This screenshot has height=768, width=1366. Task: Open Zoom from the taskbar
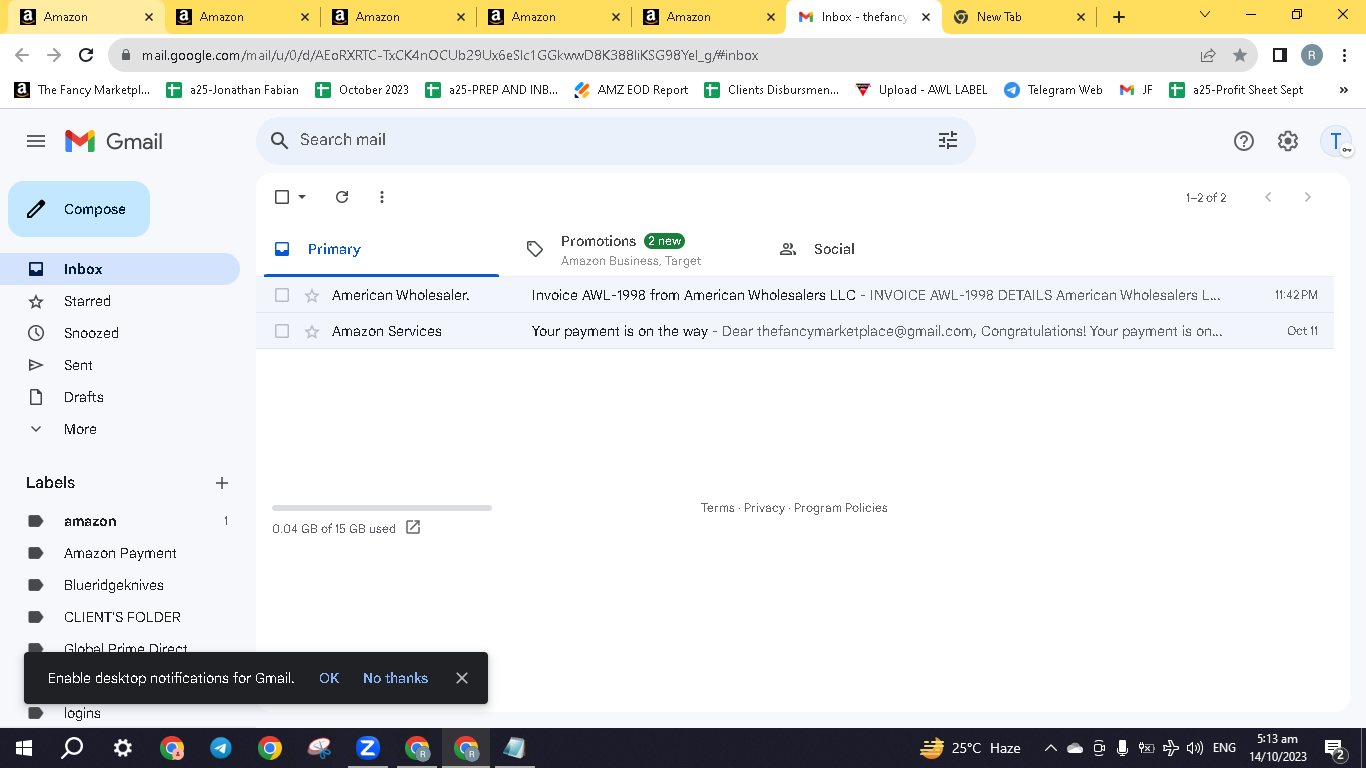(x=368, y=748)
